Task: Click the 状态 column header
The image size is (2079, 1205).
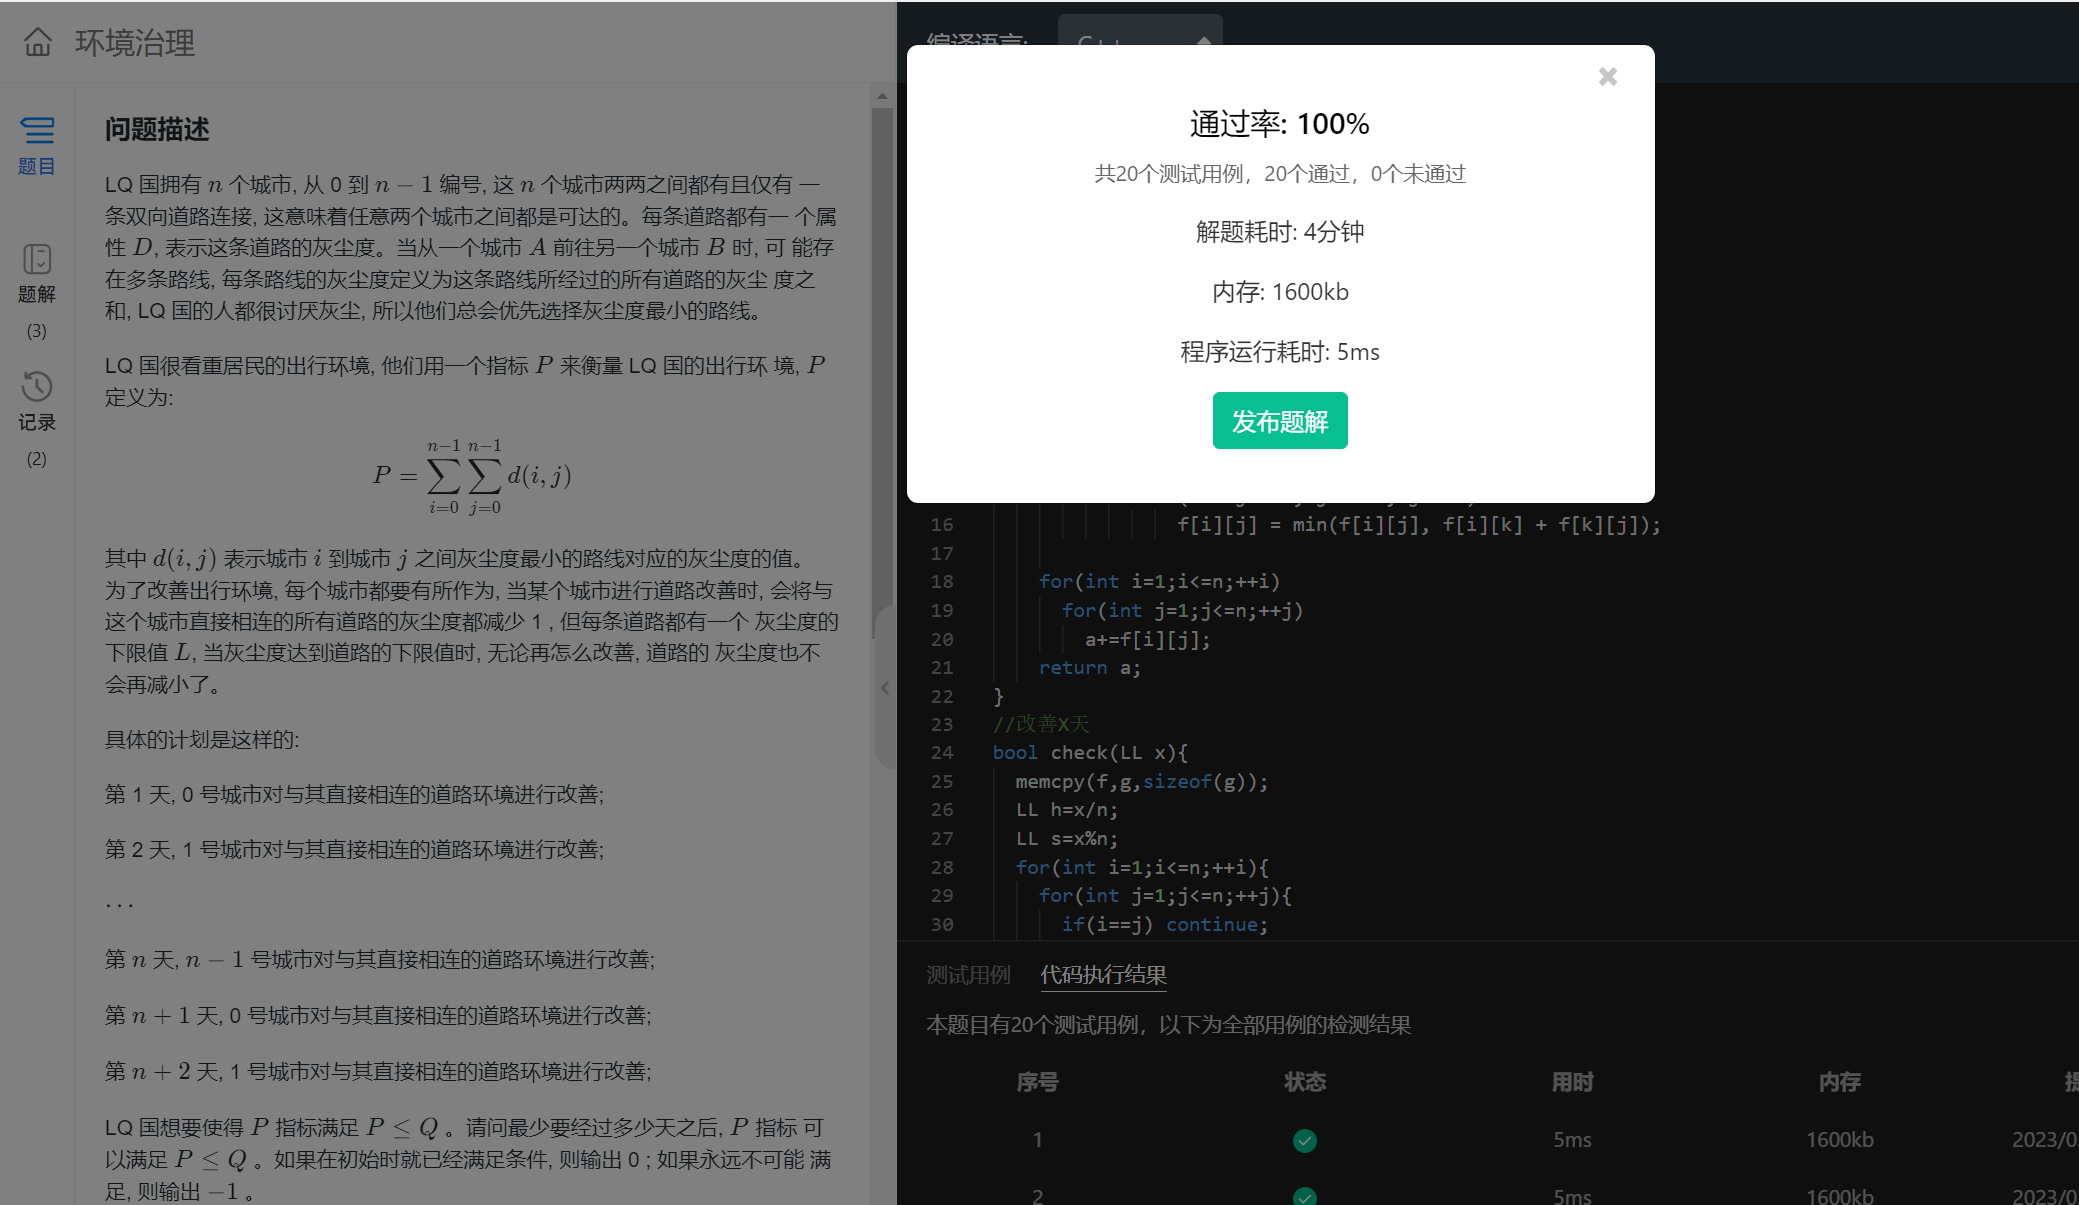Action: point(1304,1082)
